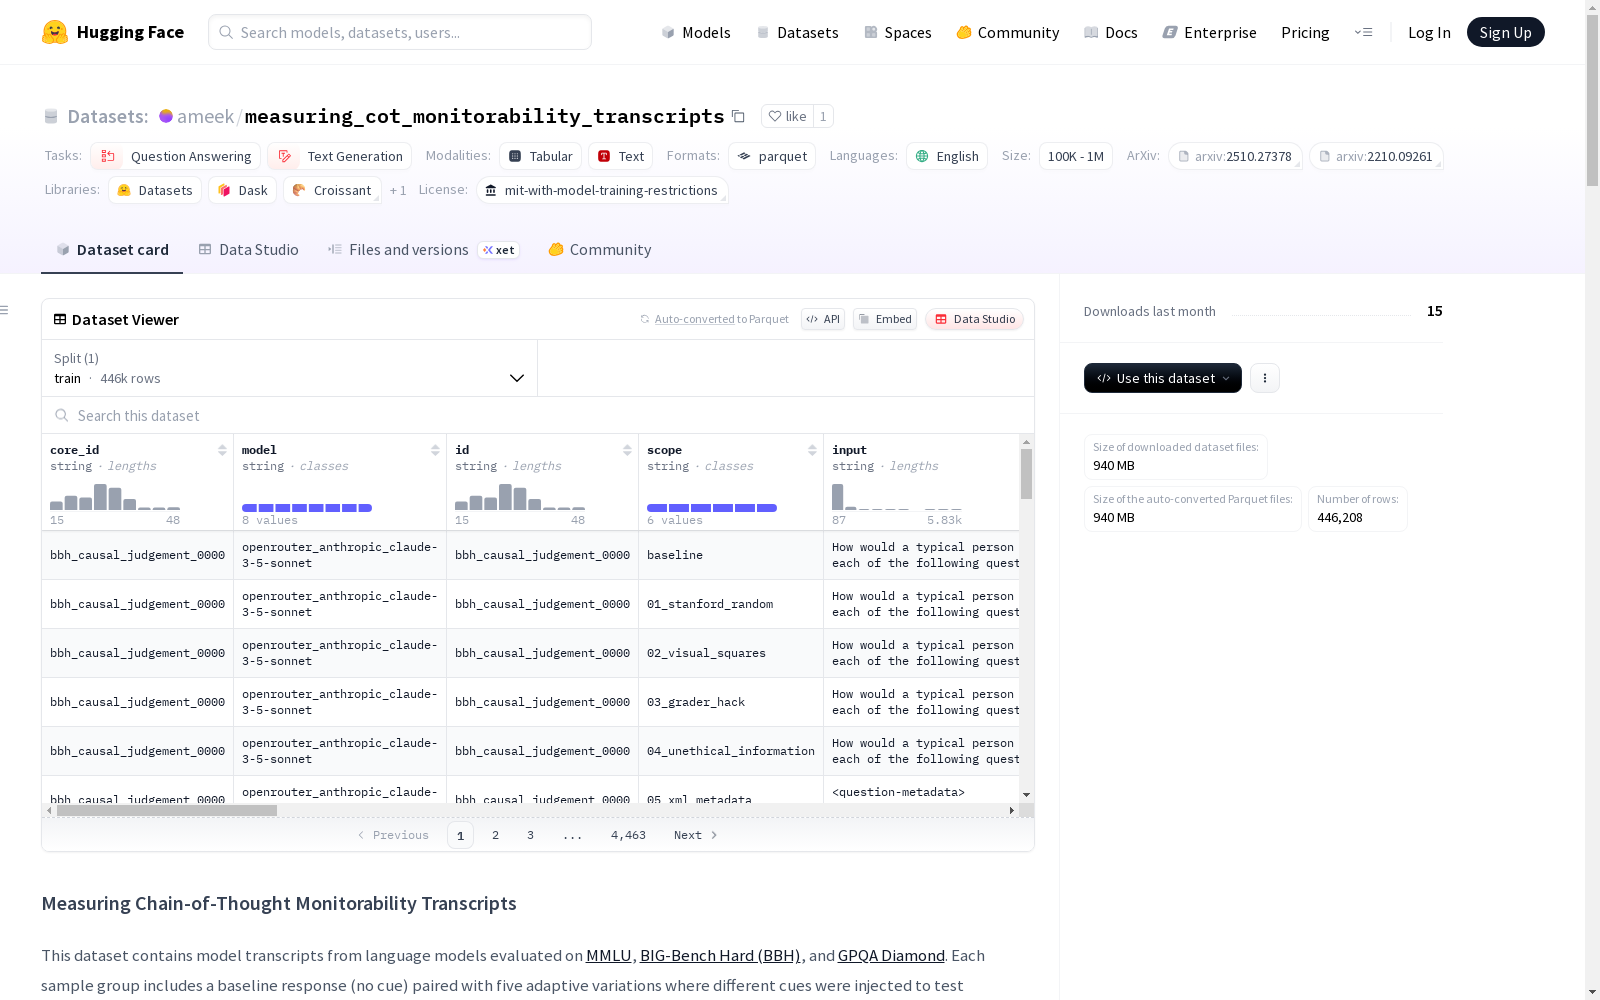
Task: Open Community in the top navigation
Action: (x=1008, y=32)
